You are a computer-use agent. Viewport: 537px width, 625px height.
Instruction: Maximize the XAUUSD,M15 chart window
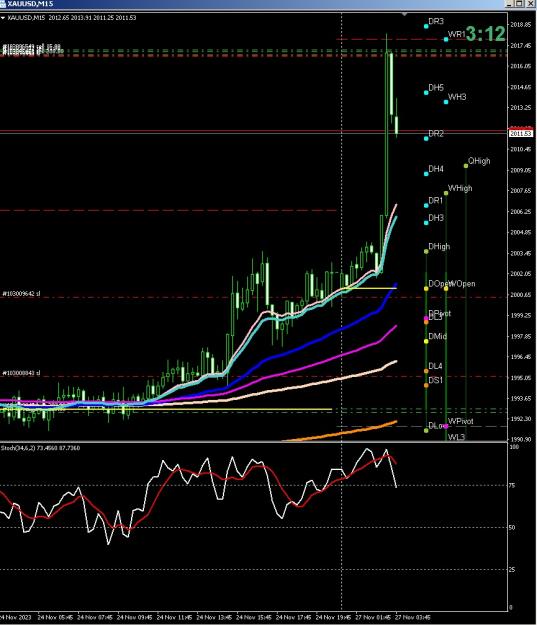(519, 4)
